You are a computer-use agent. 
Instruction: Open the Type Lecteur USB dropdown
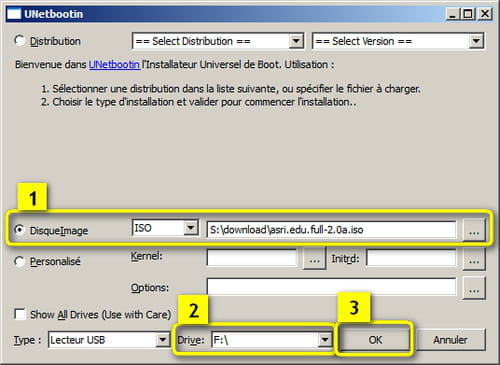(109, 340)
